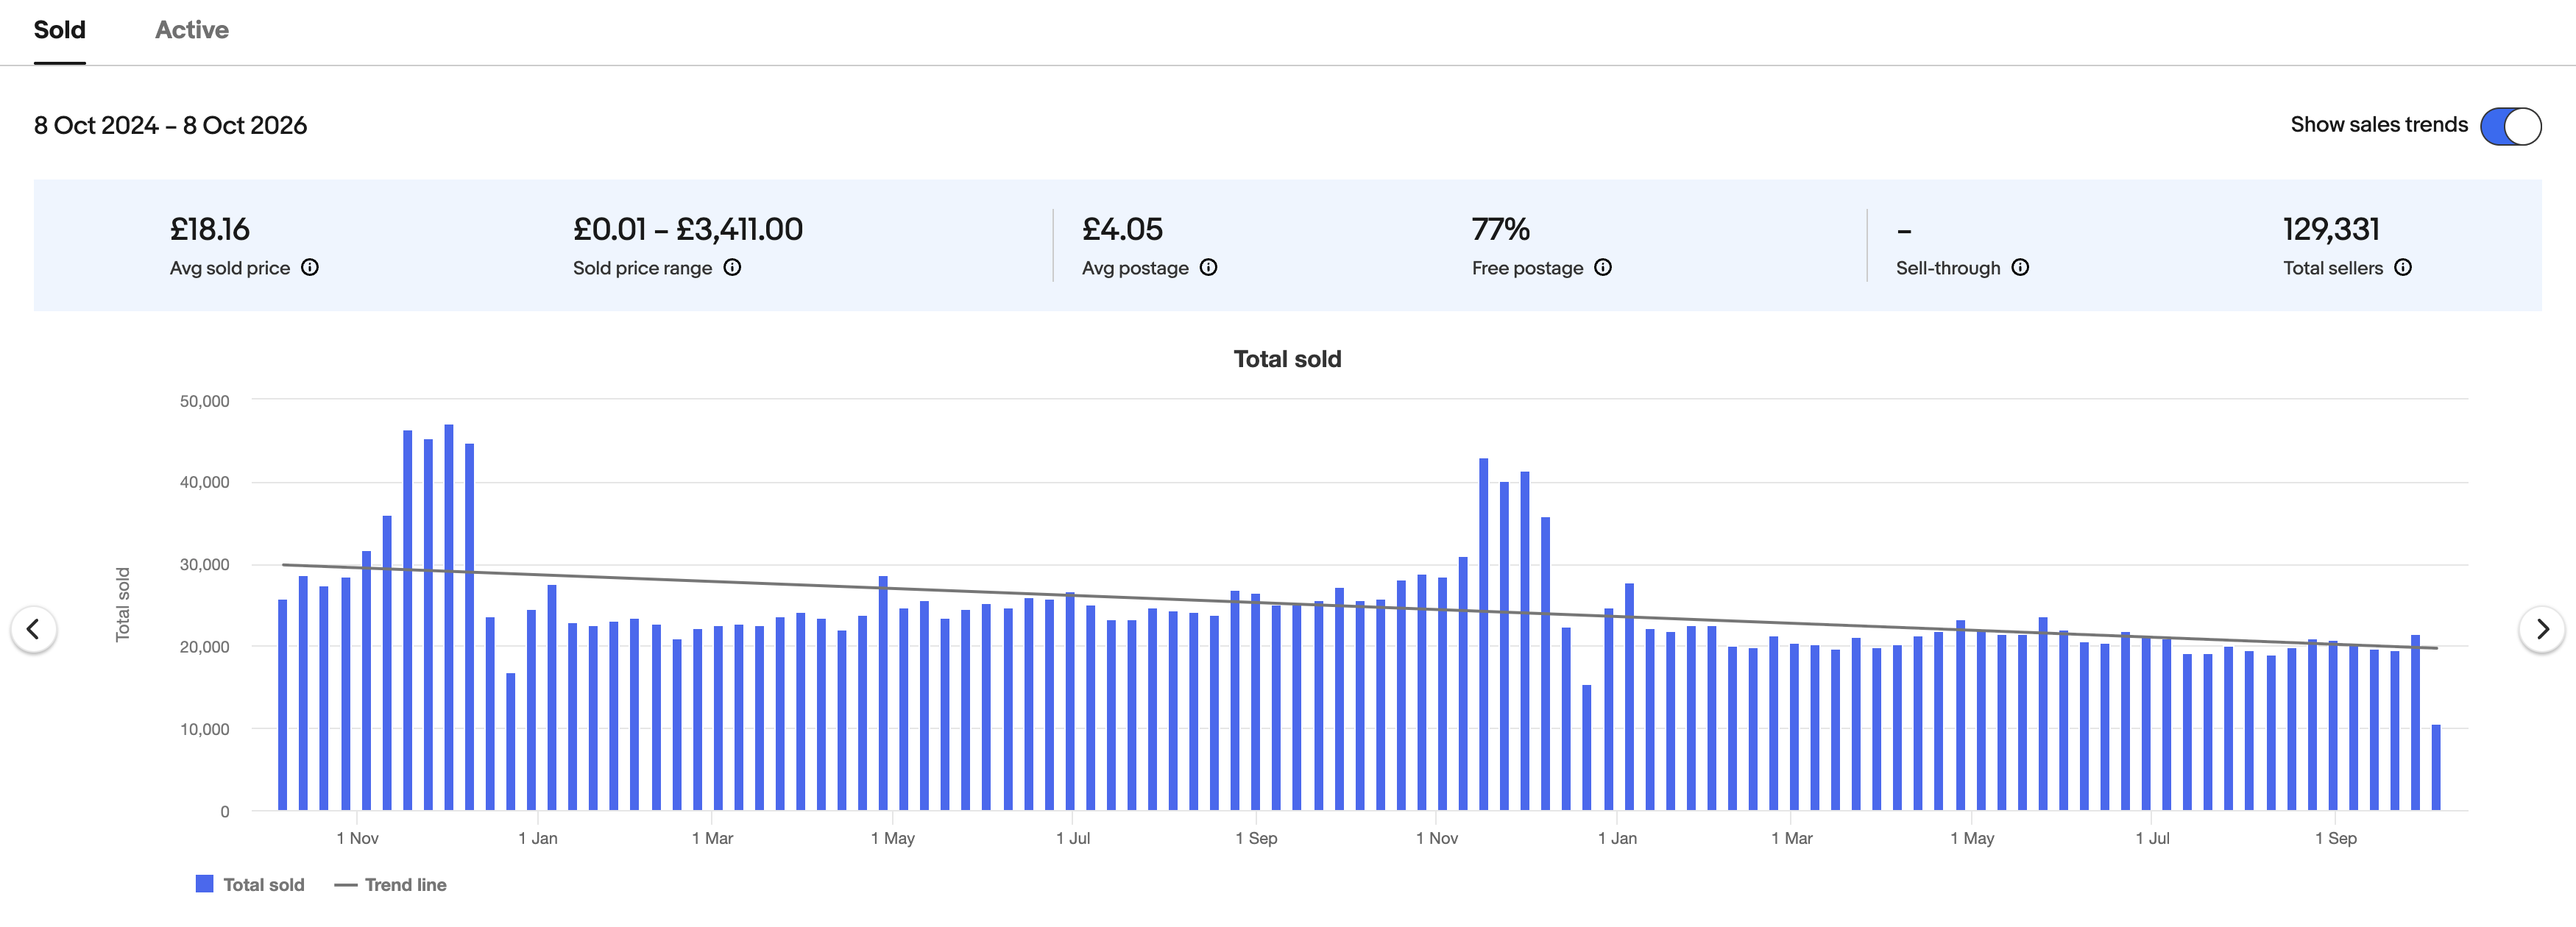Open the Sold price range info icon
The height and width of the screenshot is (927, 2576).
[x=732, y=267]
